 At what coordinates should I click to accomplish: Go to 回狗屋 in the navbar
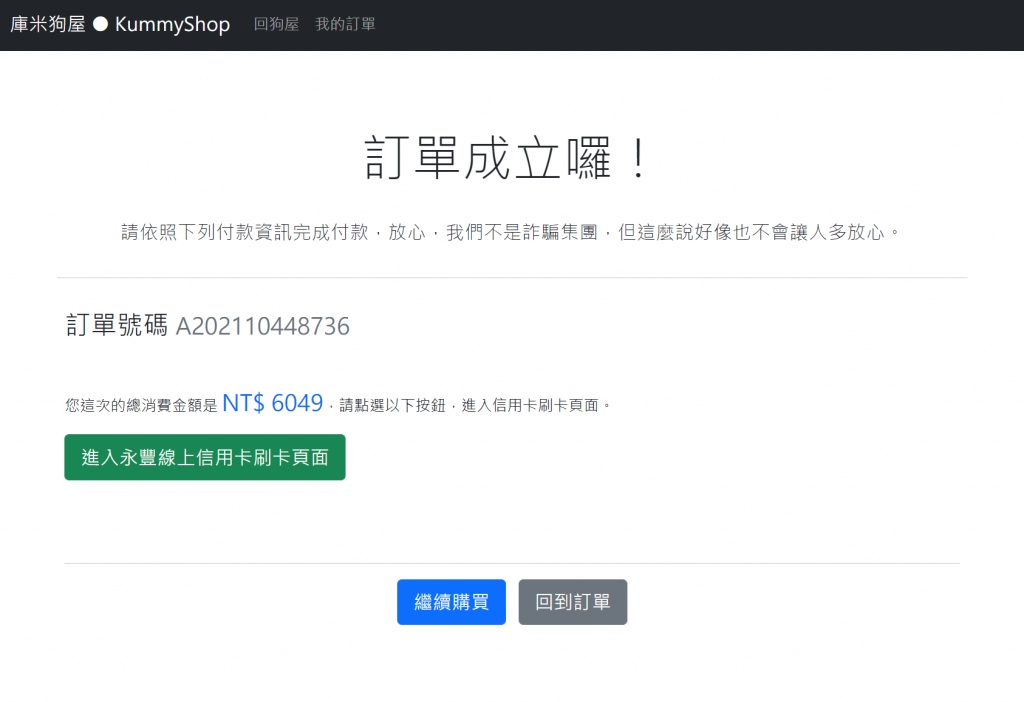click(276, 24)
